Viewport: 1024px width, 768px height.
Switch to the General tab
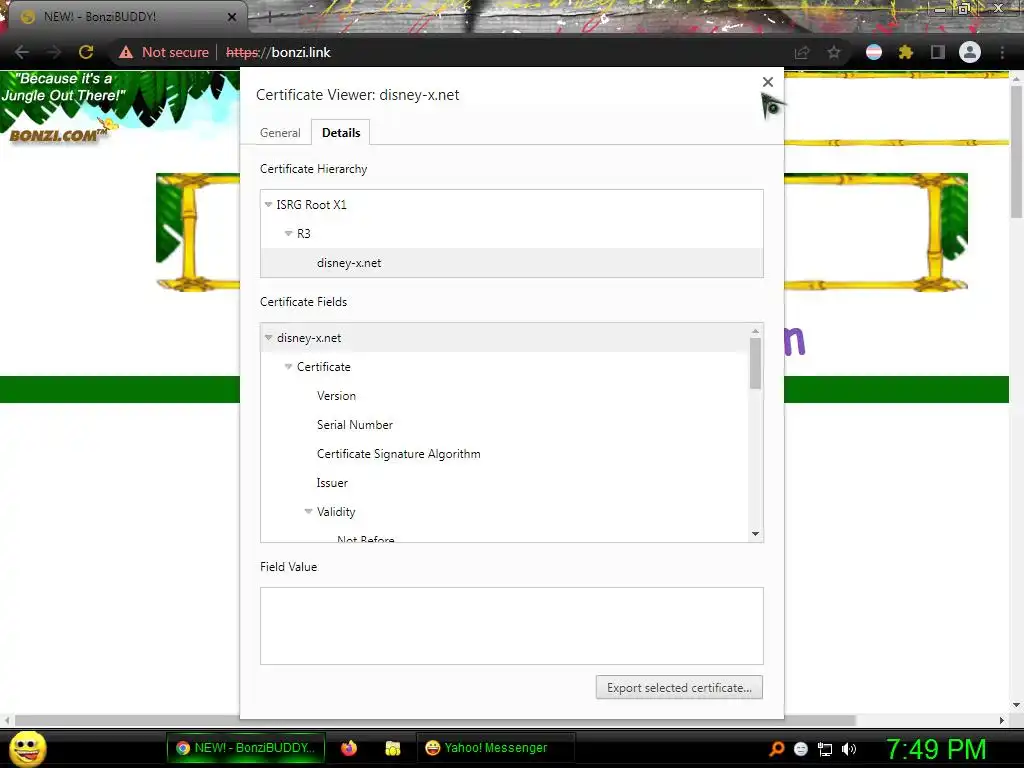click(x=280, y=133)
